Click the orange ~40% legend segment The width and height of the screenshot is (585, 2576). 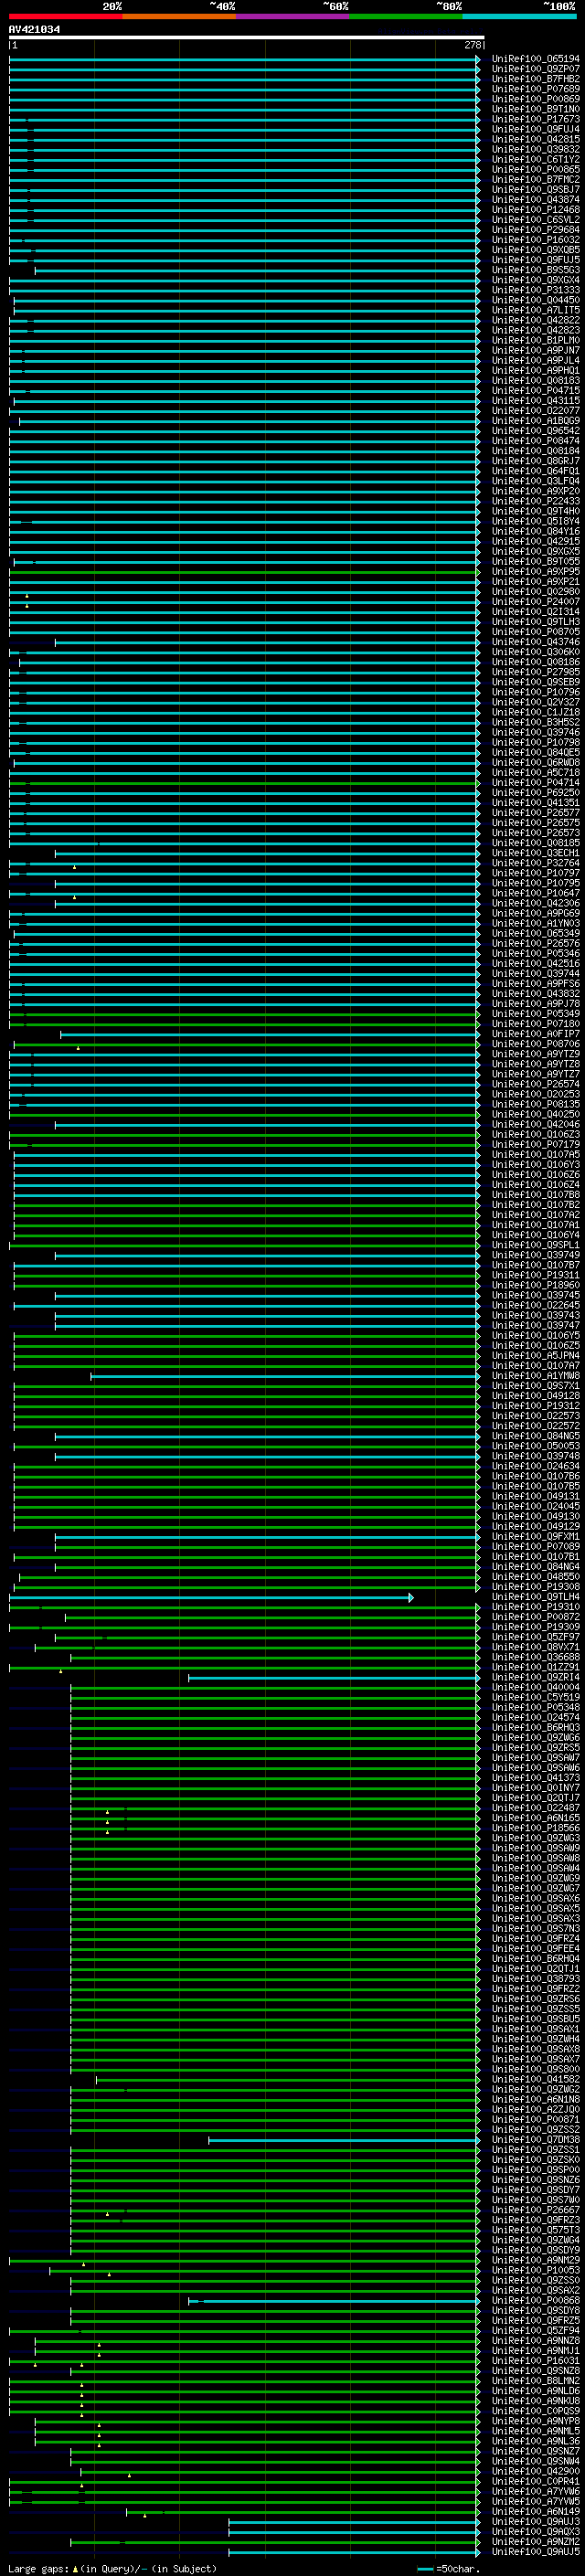click(179, 16)
